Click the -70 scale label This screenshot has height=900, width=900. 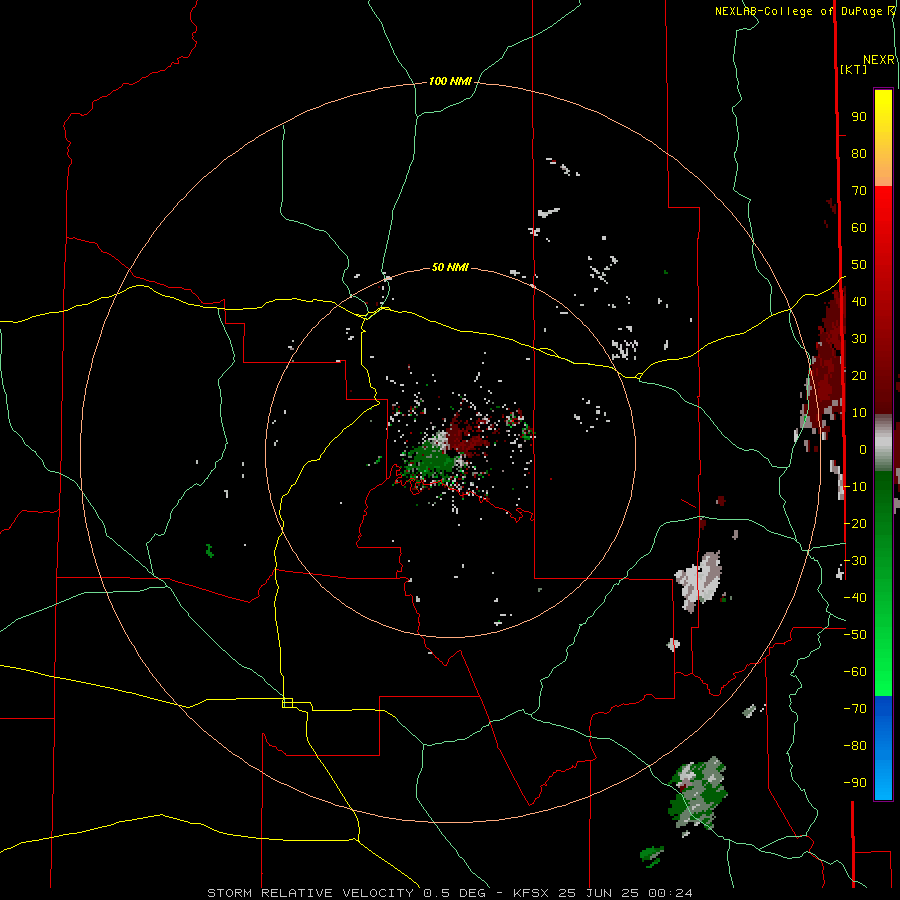point(855,709)
